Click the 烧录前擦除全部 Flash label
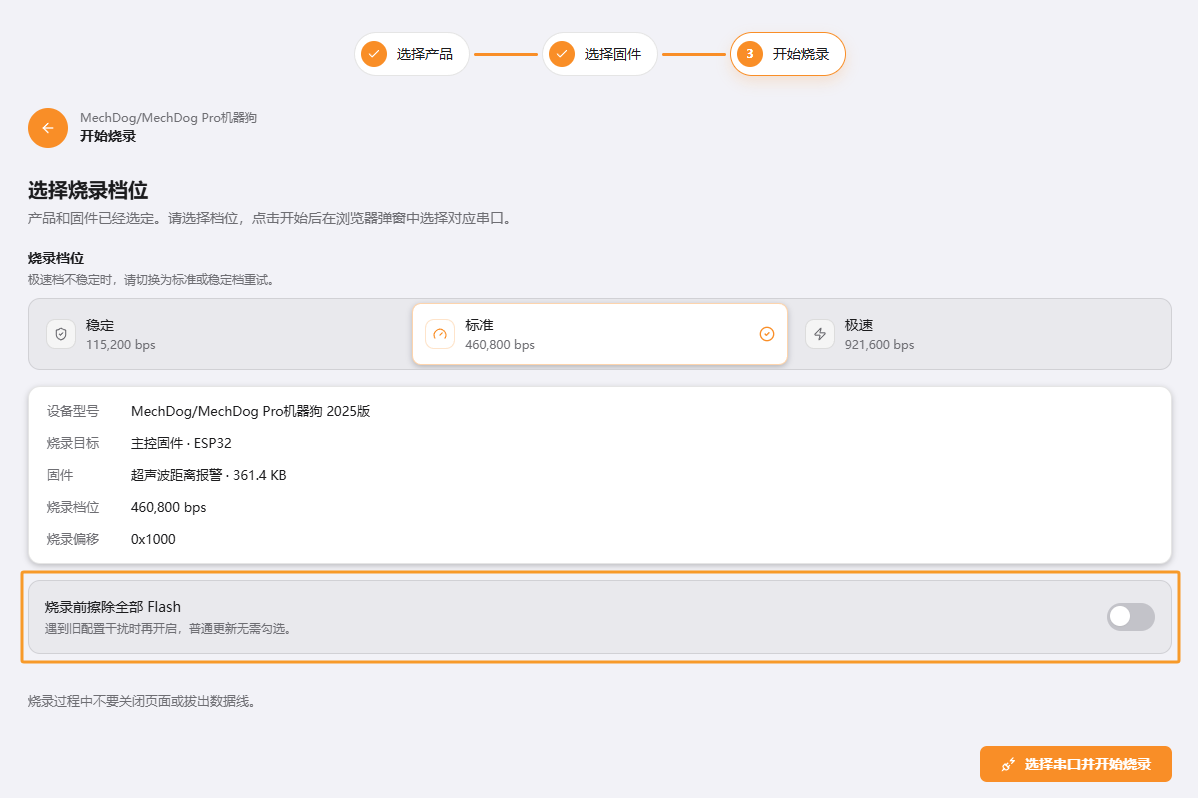 click(113, 607)
